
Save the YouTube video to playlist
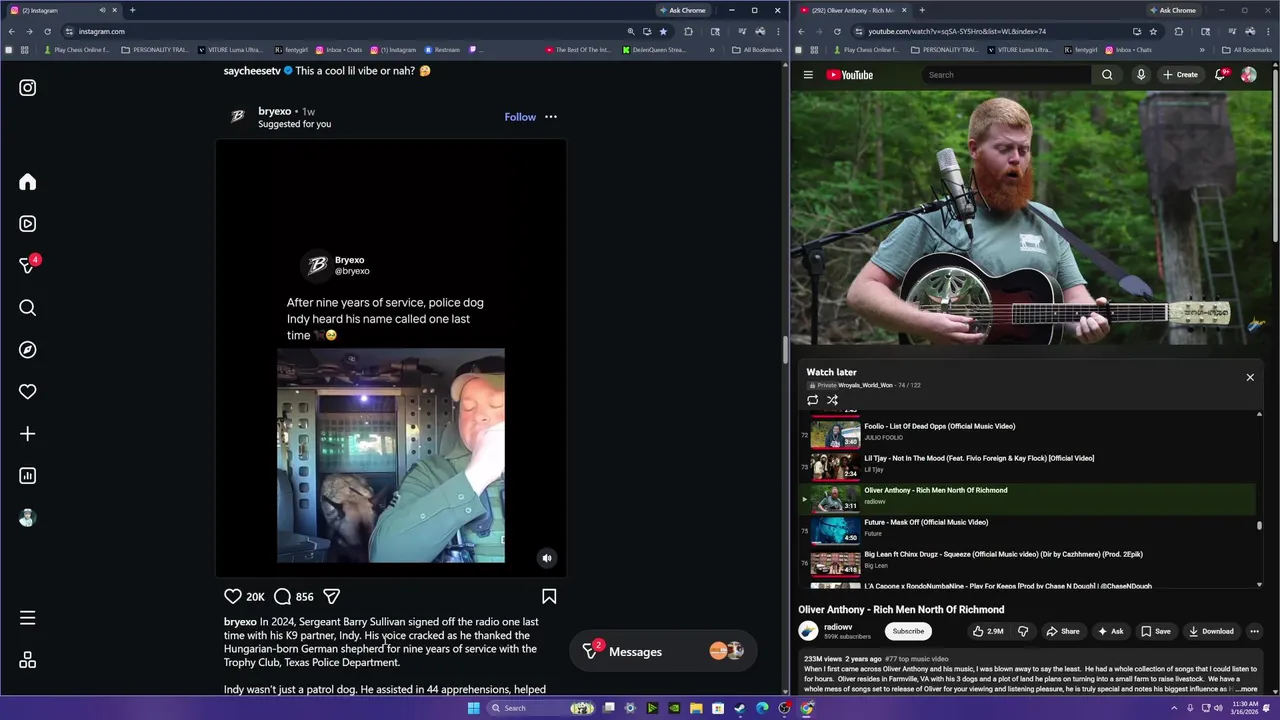click(1156, 631)
